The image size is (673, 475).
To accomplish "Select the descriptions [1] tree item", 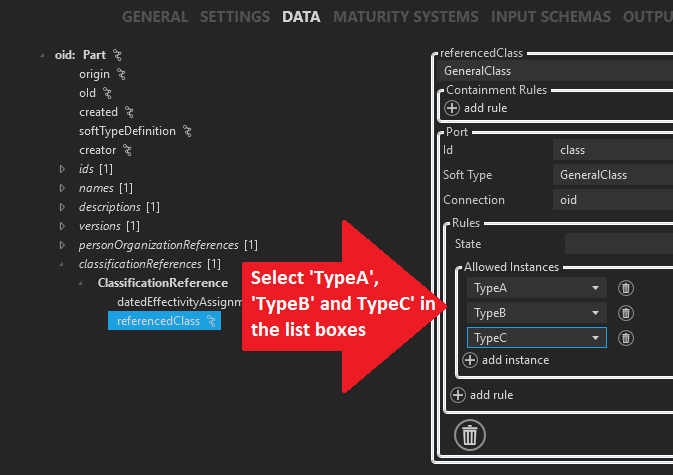I will (119, 207).
